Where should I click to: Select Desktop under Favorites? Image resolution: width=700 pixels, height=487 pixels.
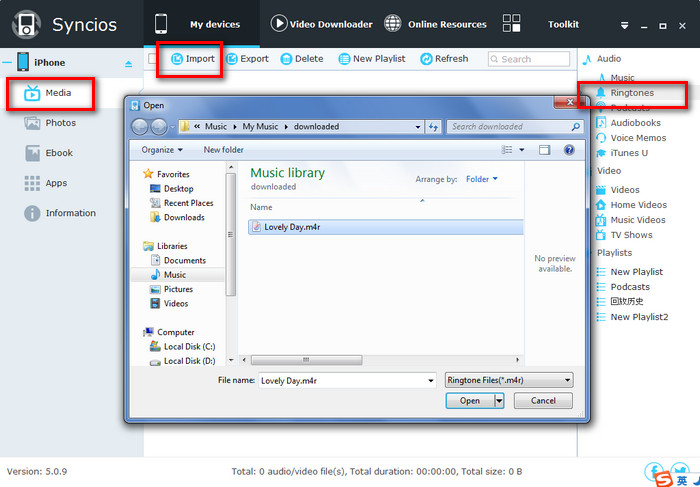pyautogui.click(x=179, y=188)
